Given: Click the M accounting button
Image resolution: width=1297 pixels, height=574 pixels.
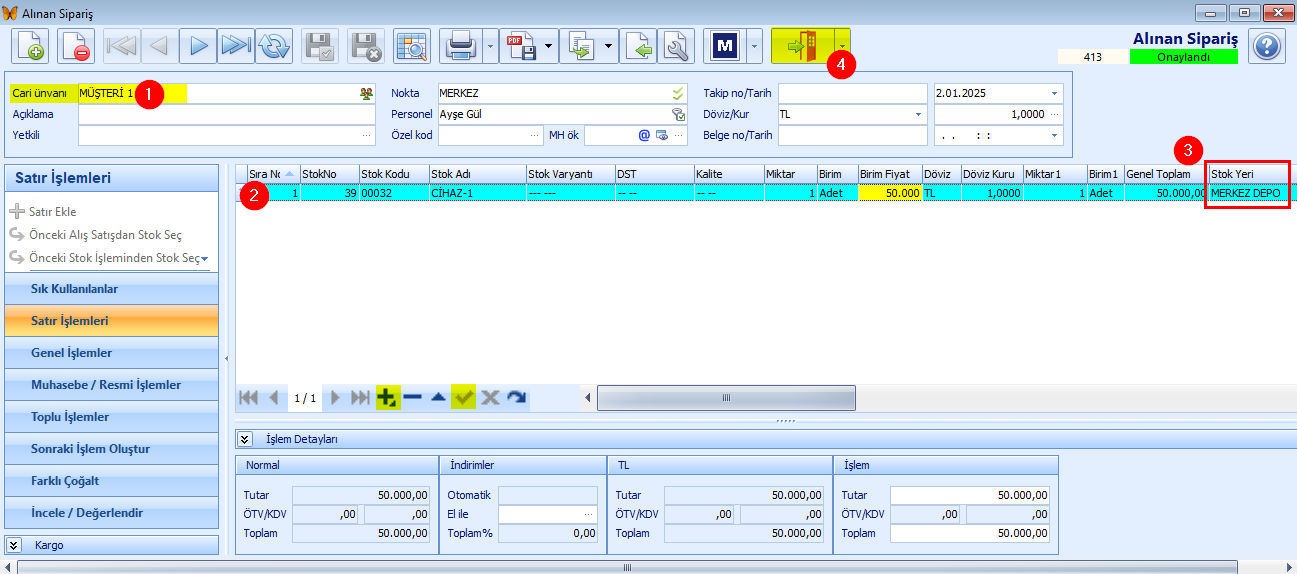Looking at the screenshot, I should (x=725, y=46).
